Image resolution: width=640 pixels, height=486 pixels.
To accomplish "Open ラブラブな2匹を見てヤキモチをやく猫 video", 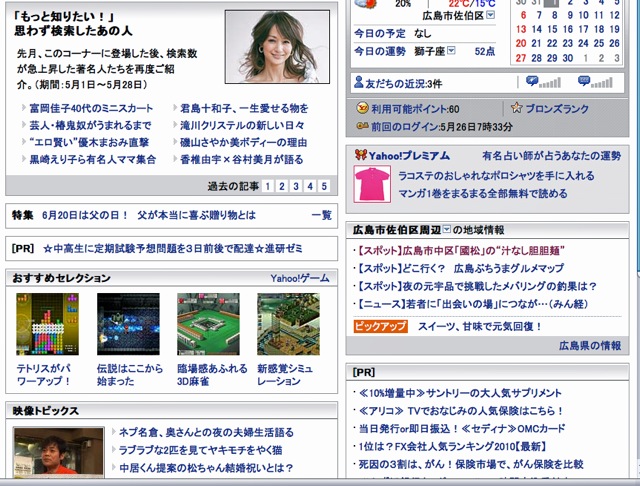I will point(200,450).
